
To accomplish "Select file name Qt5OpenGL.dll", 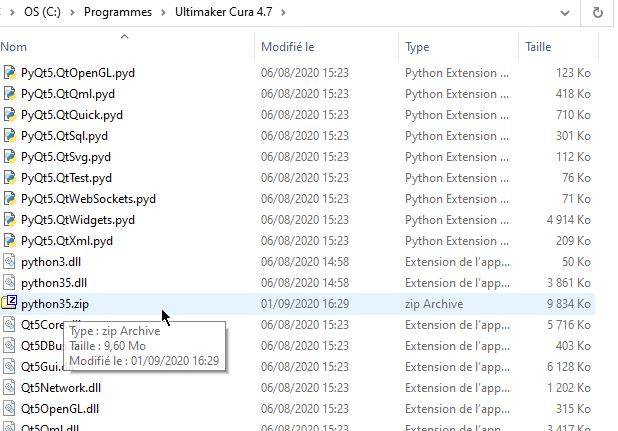I will click(x=60, y=409).
